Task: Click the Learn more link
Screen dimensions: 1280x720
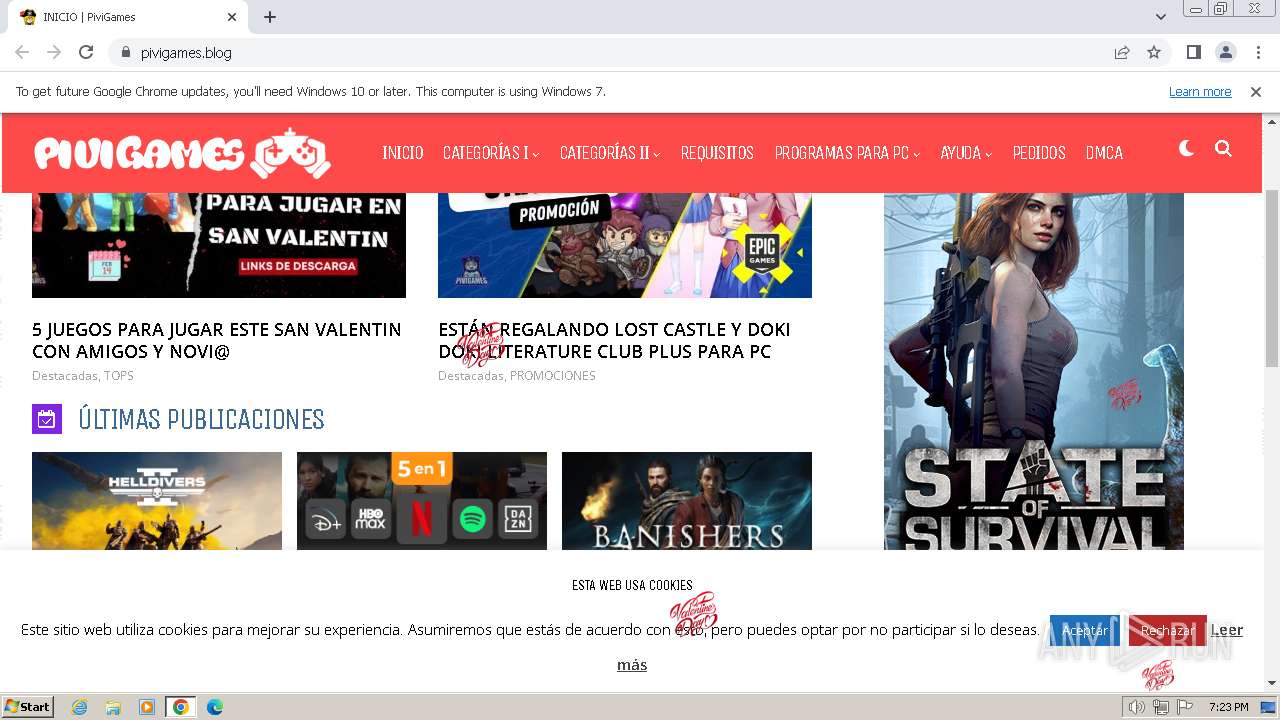Action: coord(1200,92)
